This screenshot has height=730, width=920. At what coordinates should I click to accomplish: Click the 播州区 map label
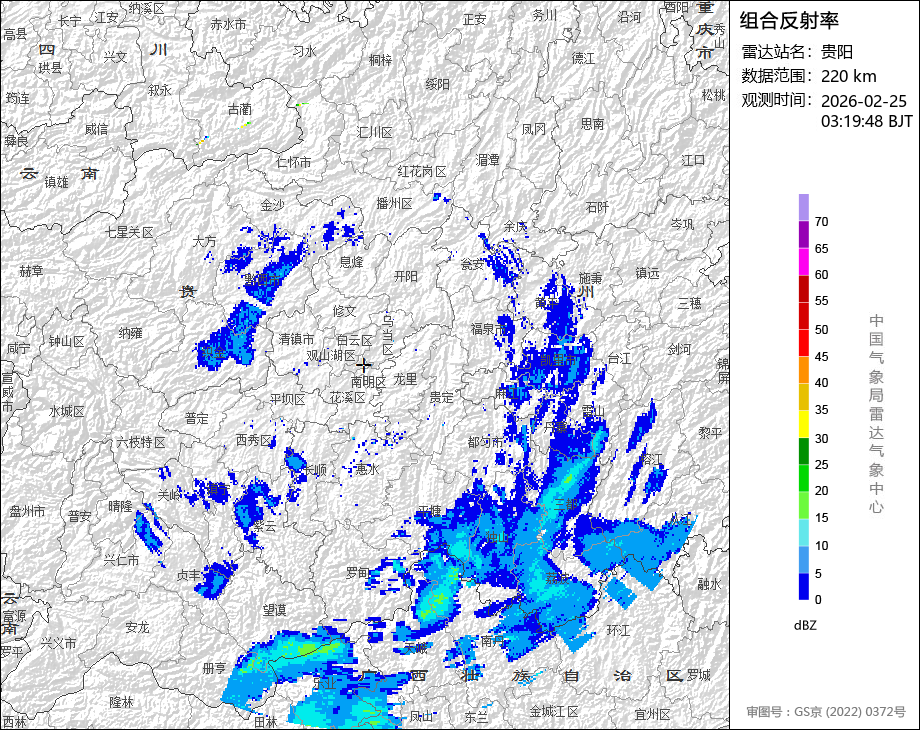coord(394,204)
